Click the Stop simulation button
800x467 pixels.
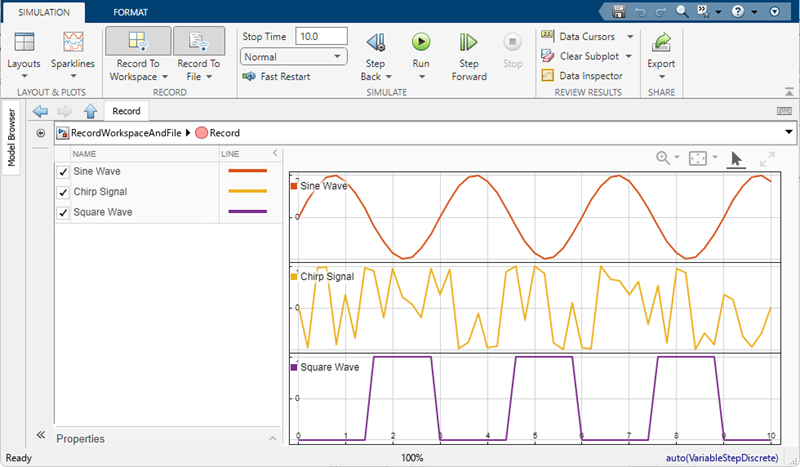512,42
